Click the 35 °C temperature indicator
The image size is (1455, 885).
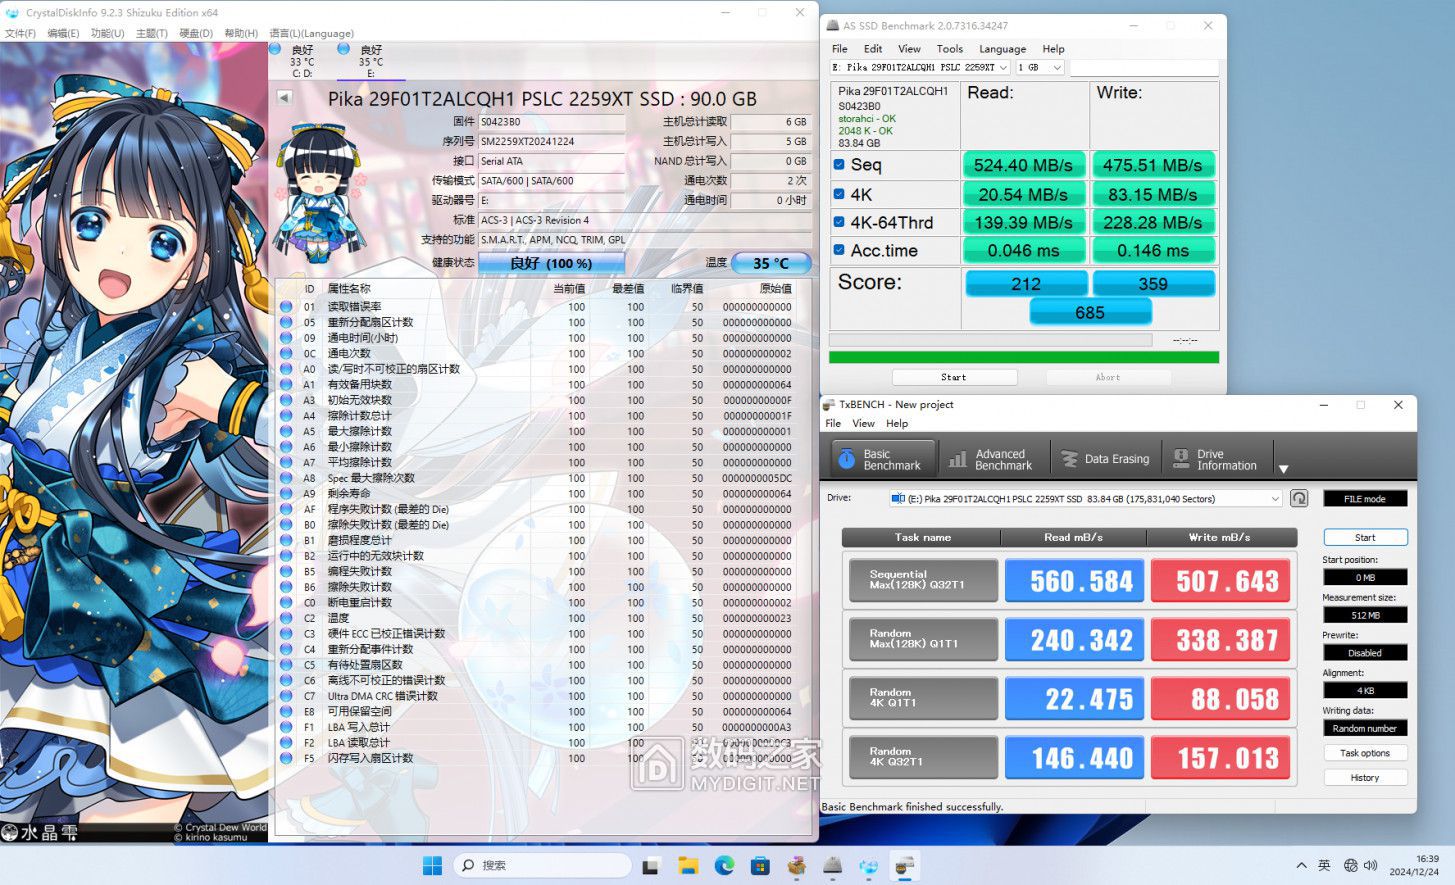[x=770, y=263]
